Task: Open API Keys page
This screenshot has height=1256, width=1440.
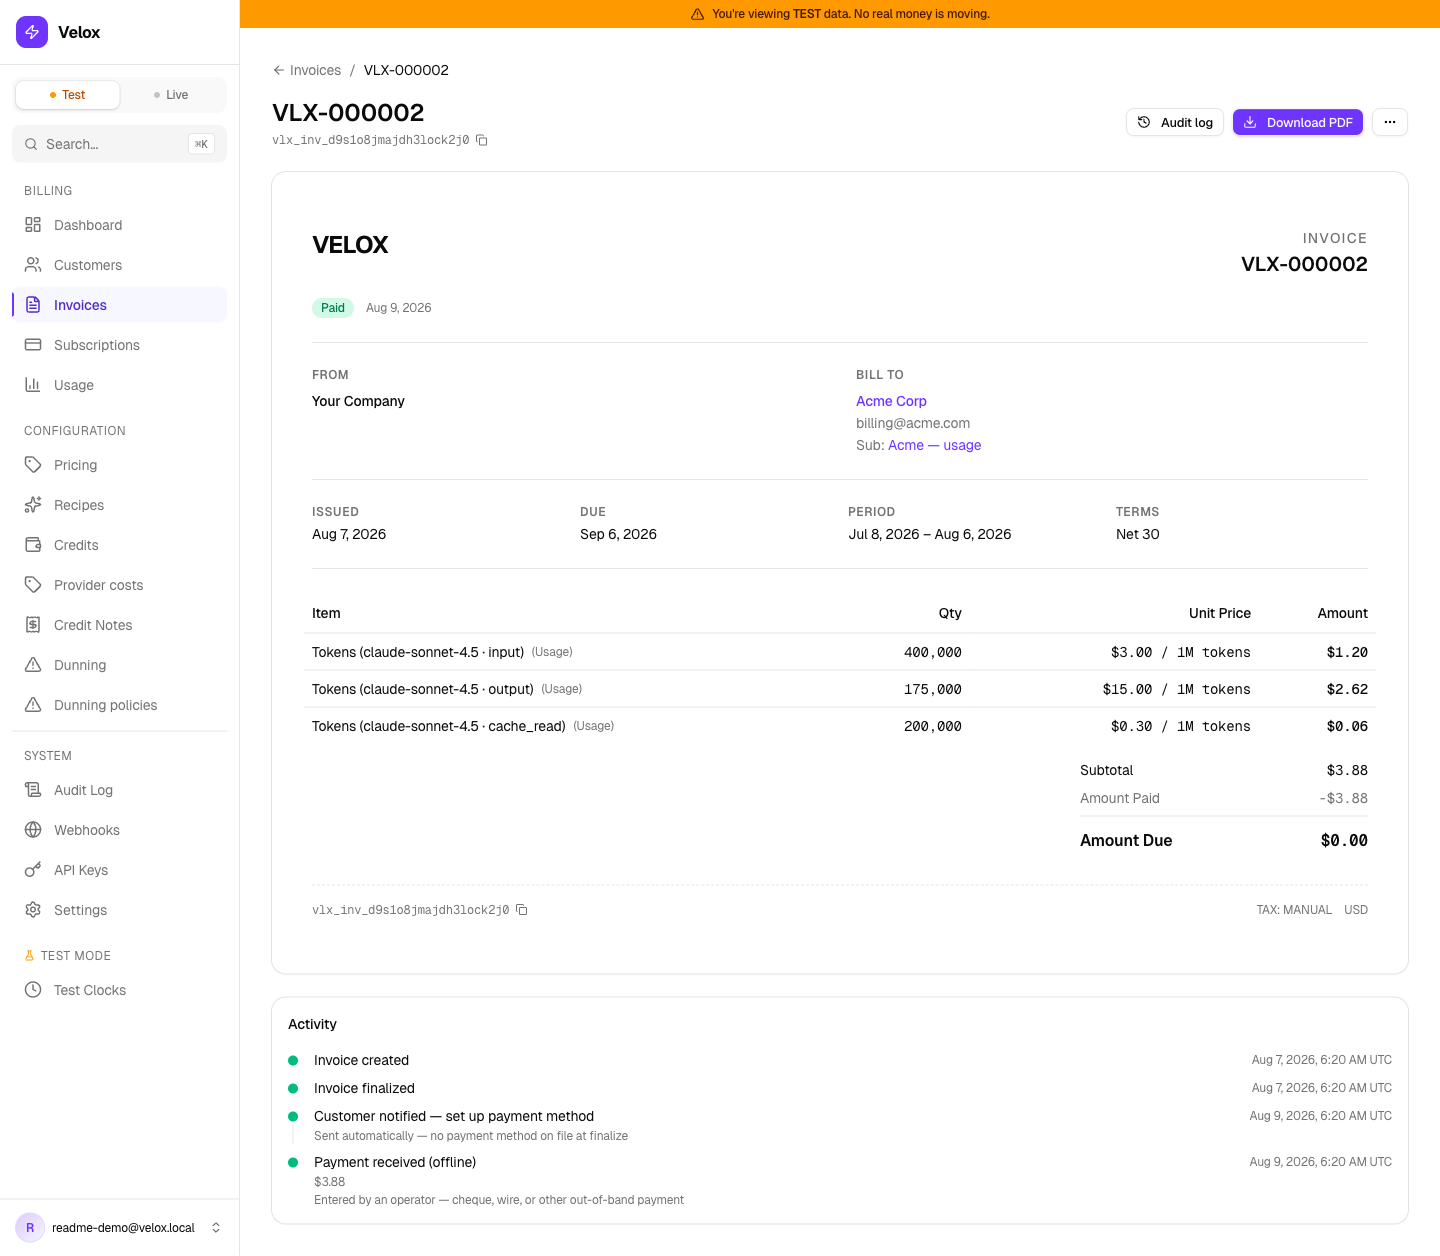Action: (119, 870)
